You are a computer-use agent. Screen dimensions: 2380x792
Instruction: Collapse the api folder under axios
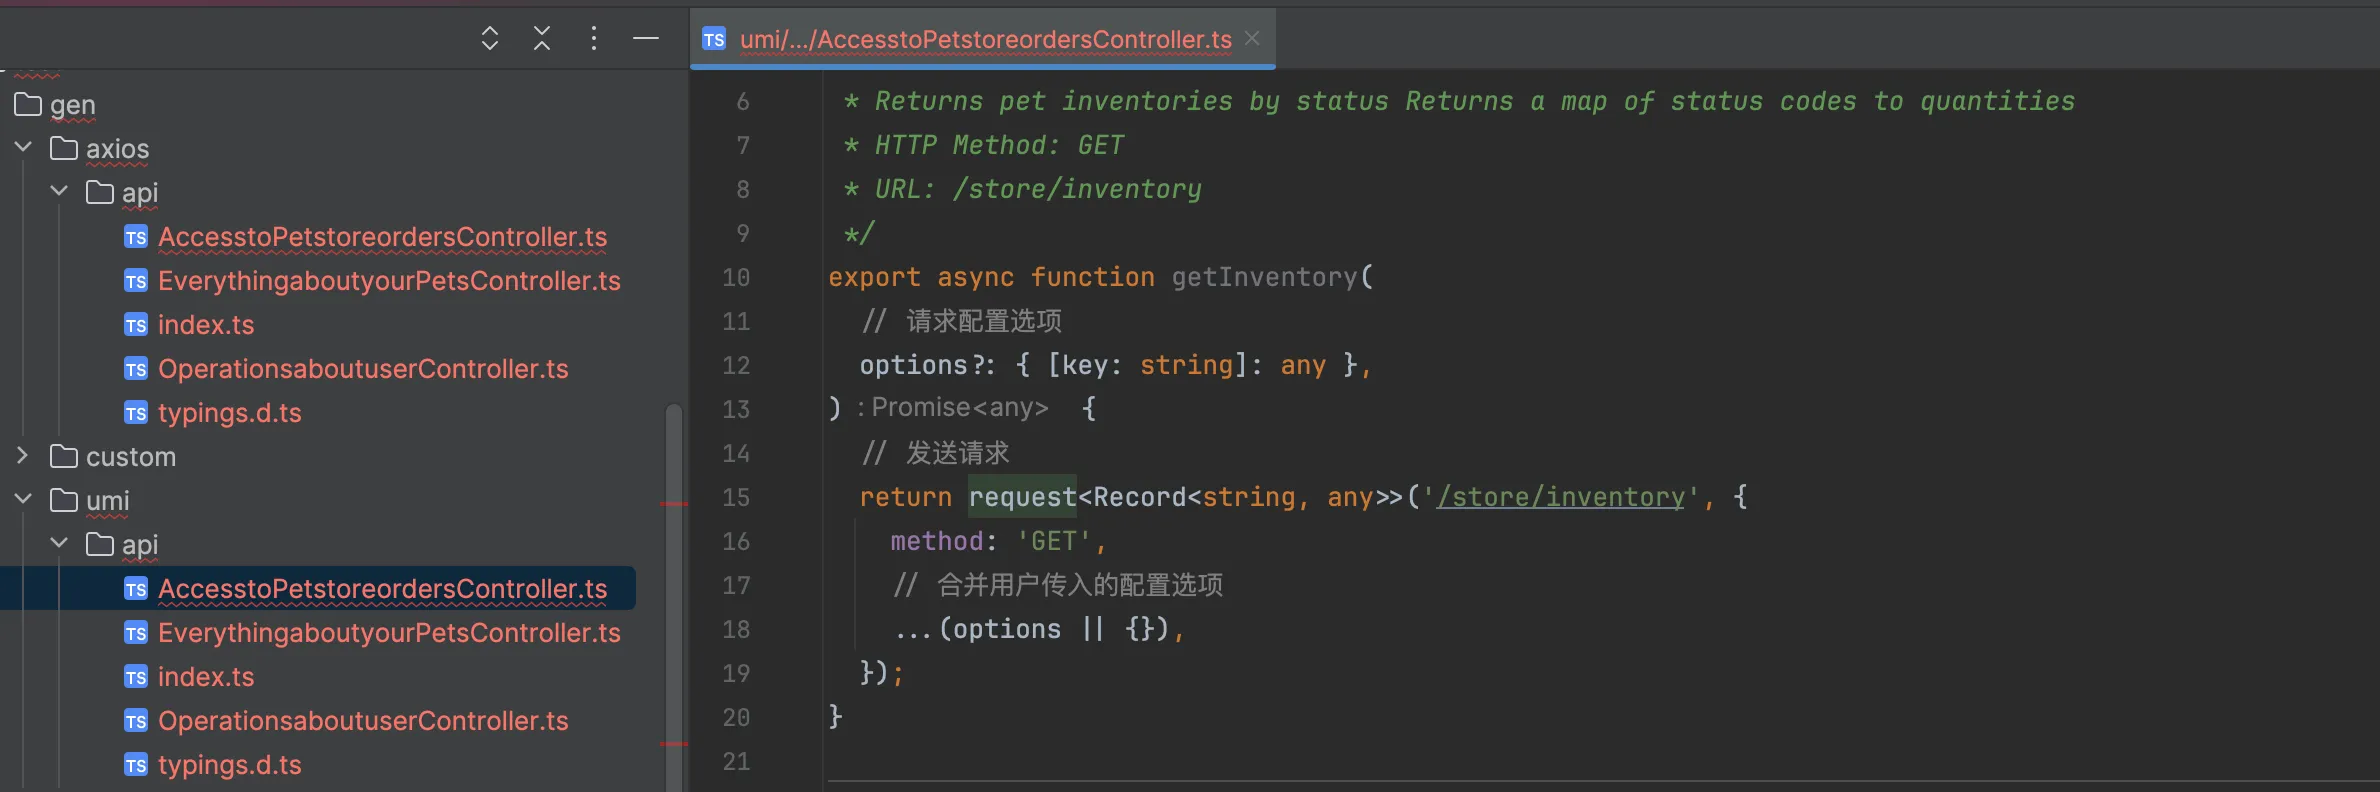(x=60, y=191)
